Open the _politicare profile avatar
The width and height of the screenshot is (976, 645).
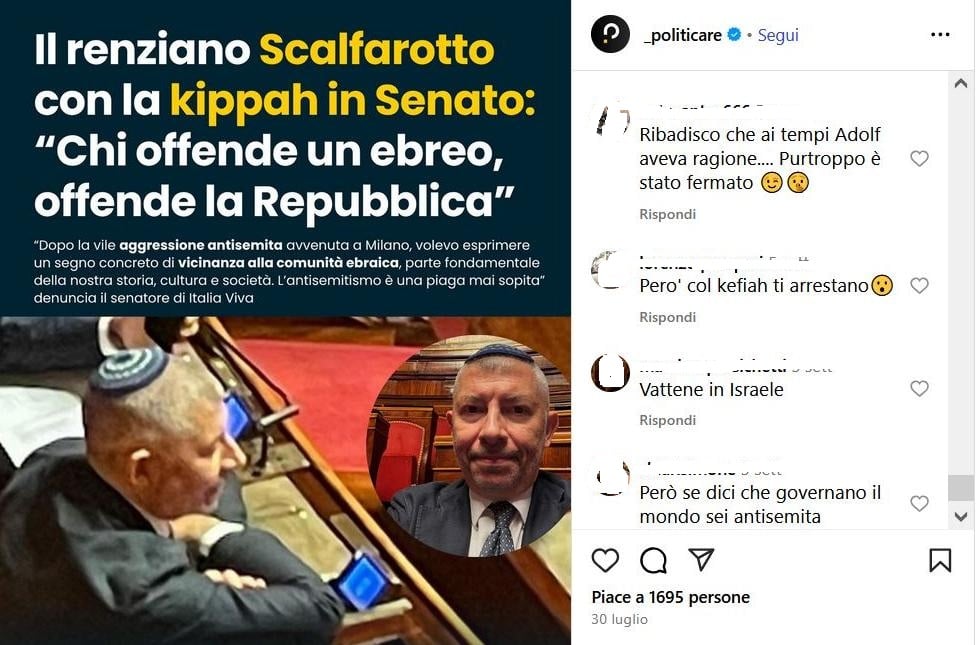[x=610, y=34]
